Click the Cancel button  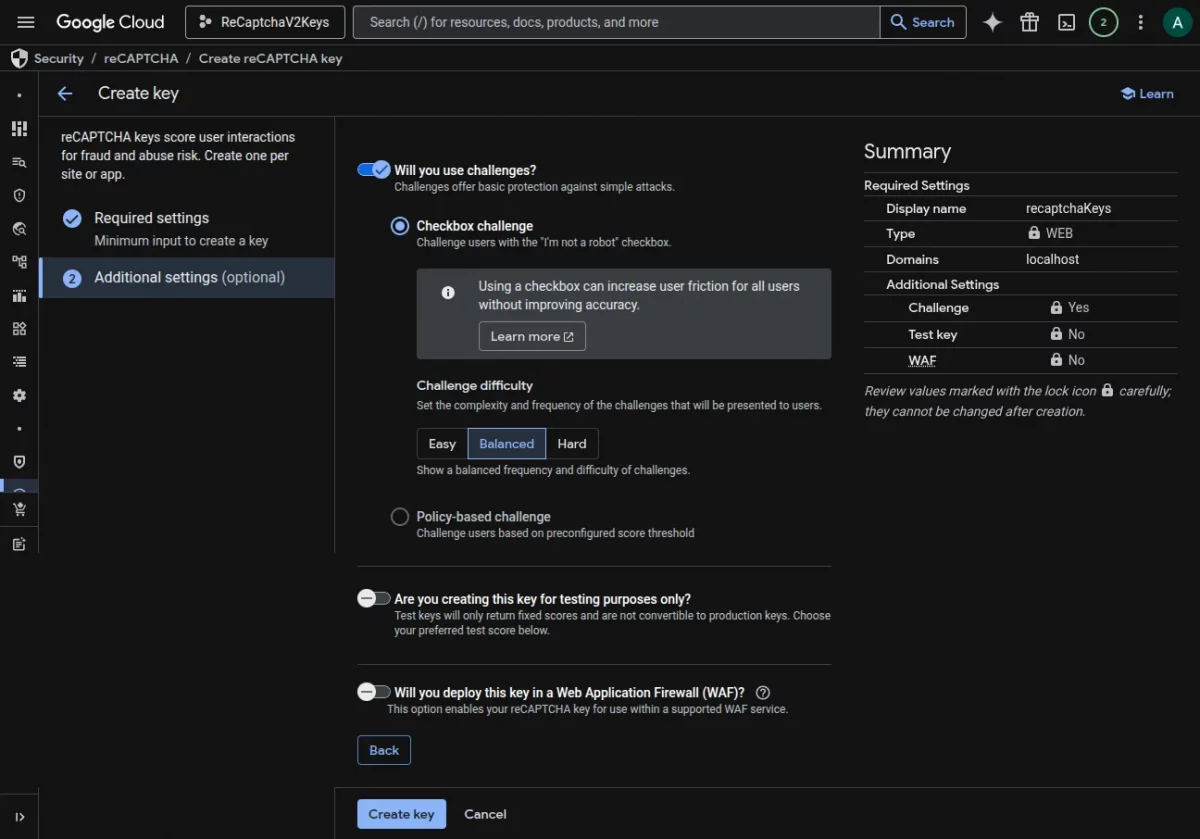[485, 814]
